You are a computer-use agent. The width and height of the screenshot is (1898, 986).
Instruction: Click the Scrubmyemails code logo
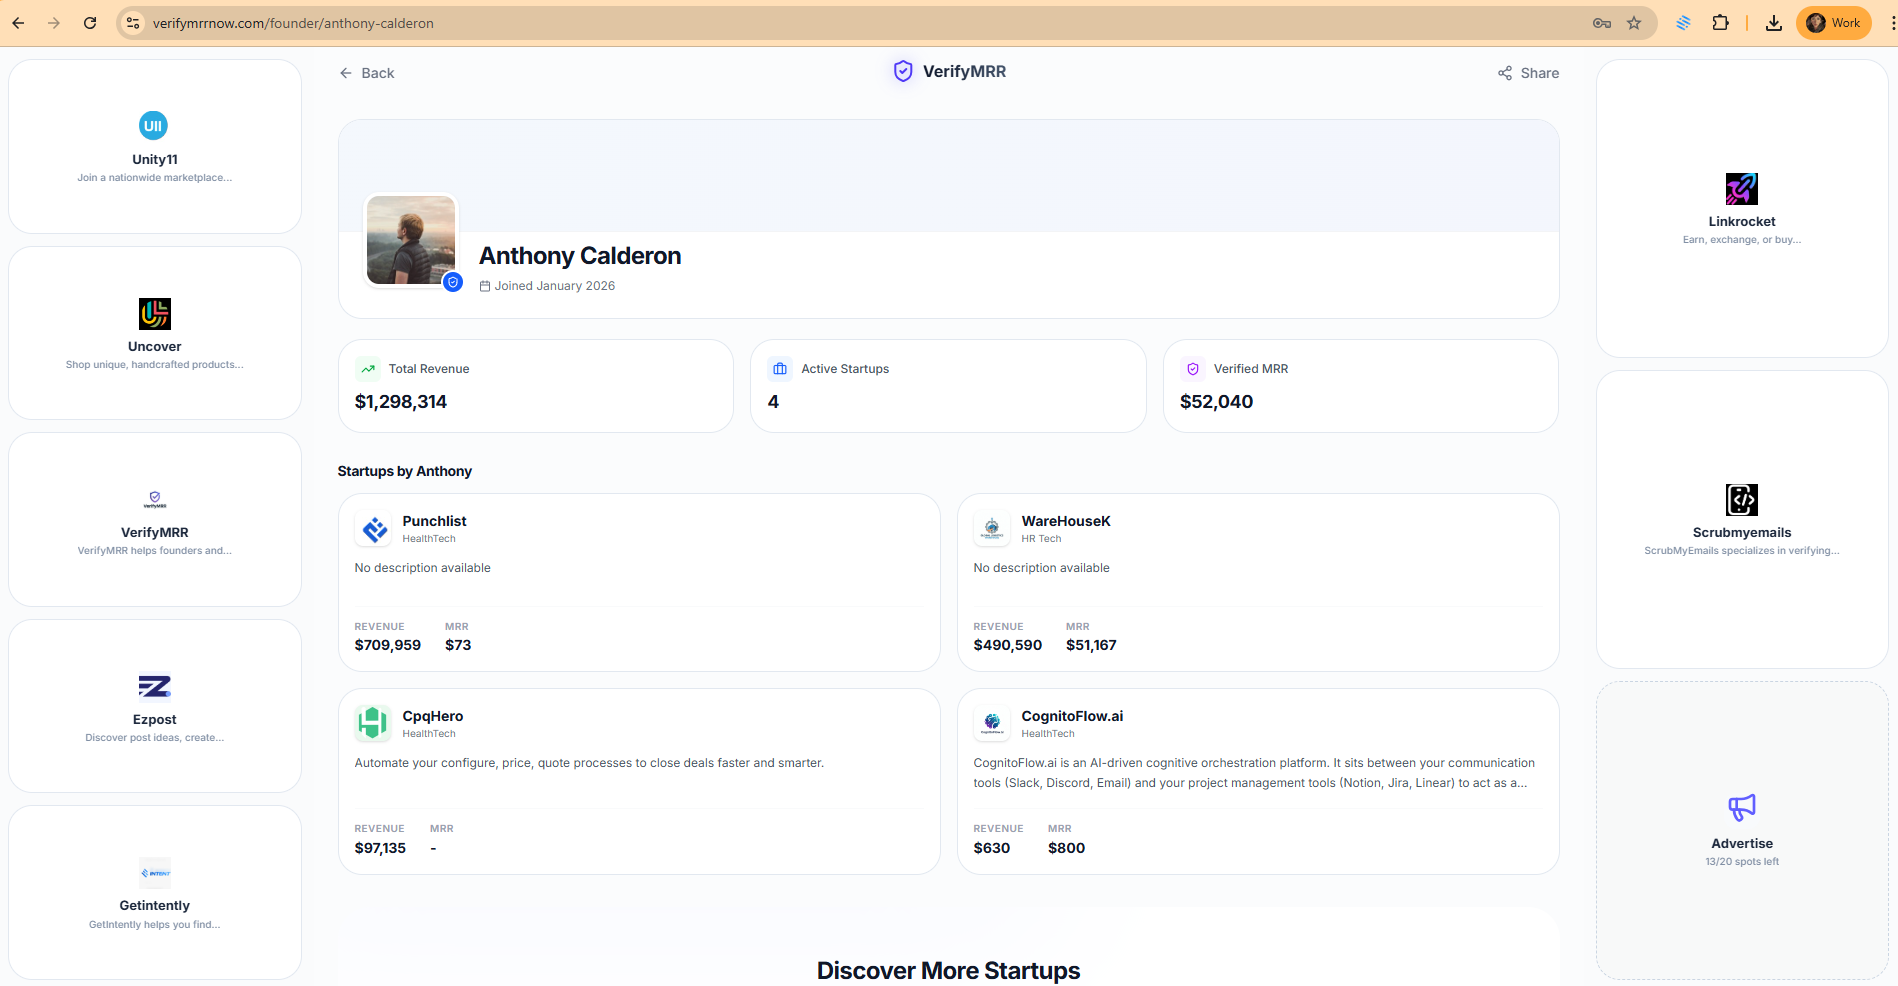(x=1742, y=500)
